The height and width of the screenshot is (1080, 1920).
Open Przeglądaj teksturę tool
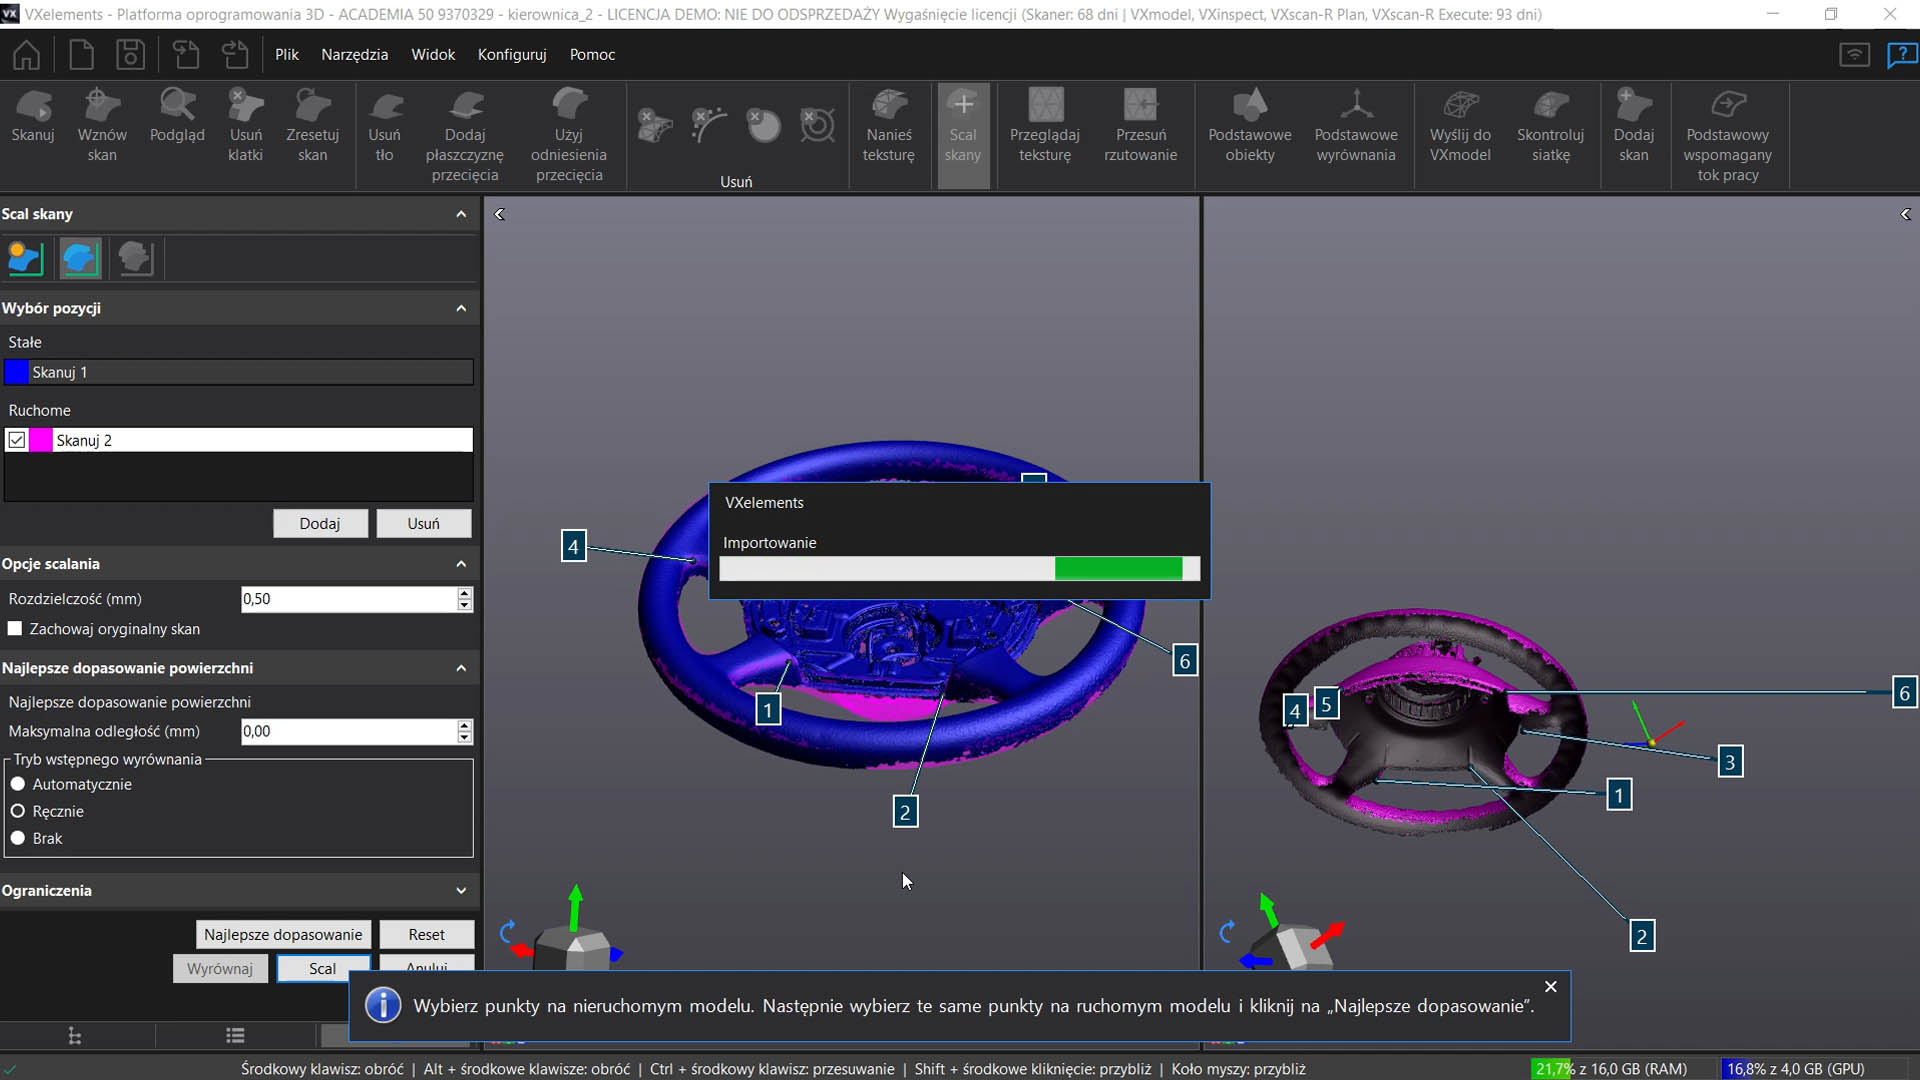point(1045,126)
